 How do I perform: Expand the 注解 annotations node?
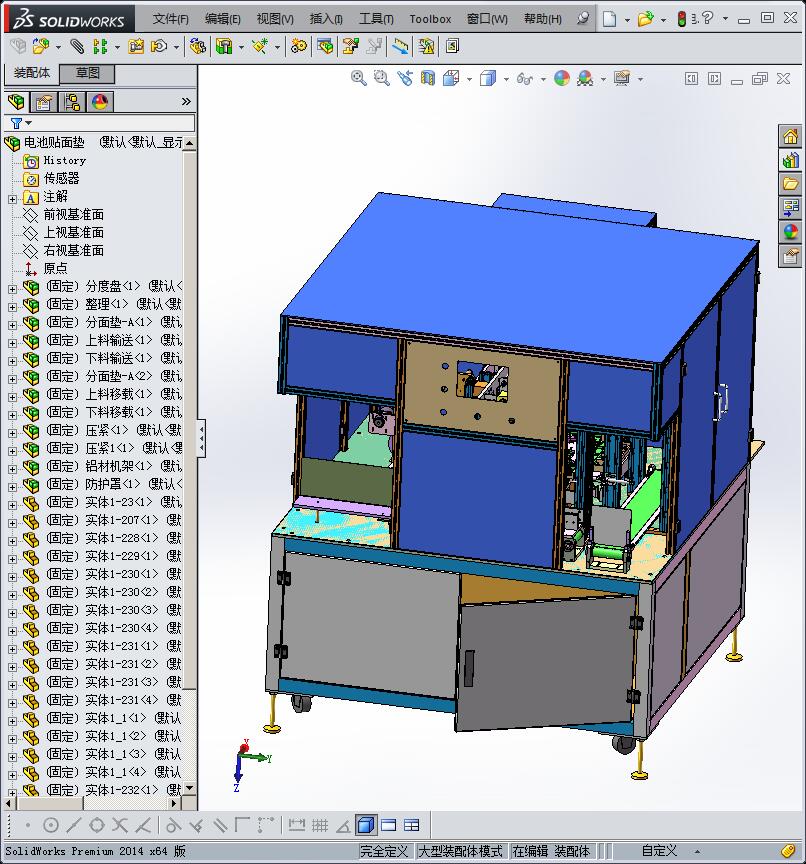[12, 199]
